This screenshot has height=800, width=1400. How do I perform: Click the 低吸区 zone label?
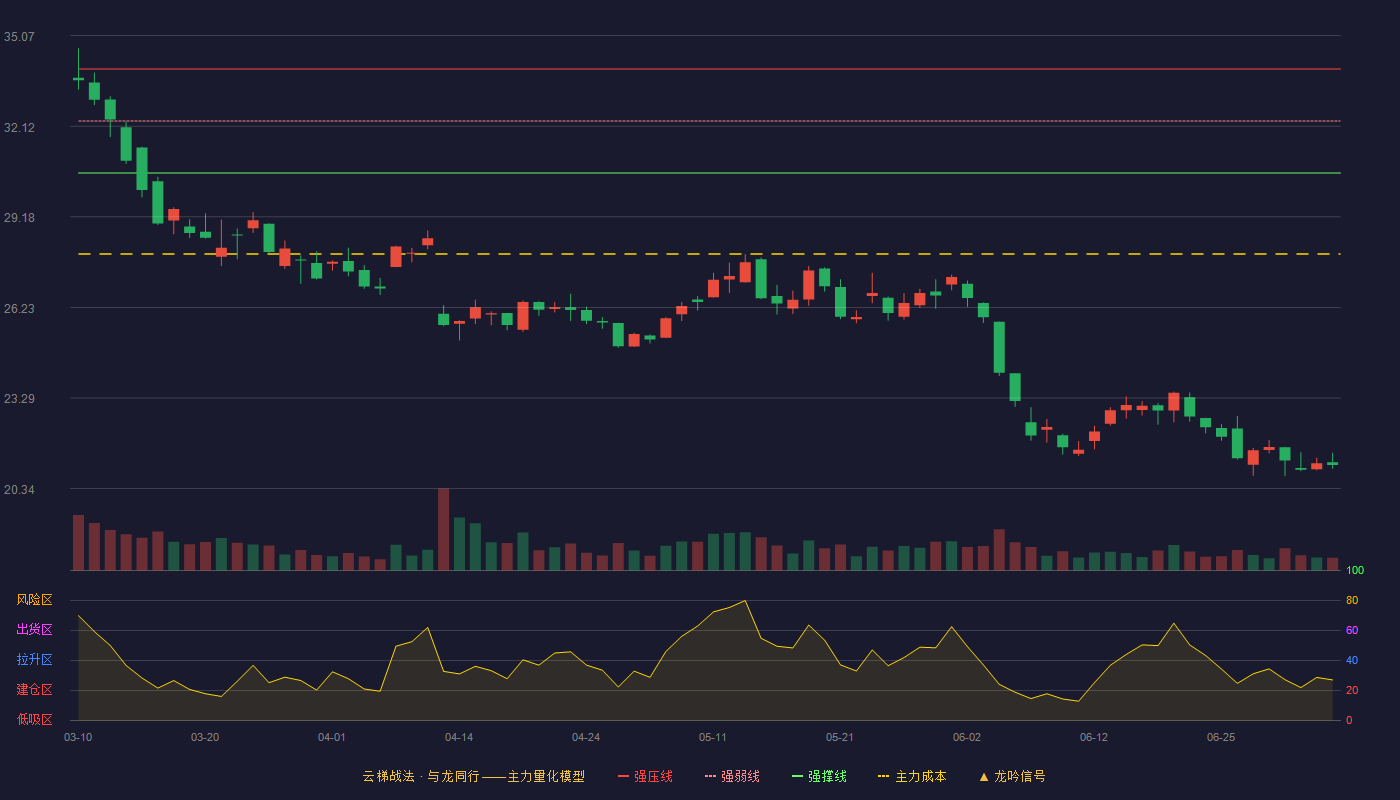pos(34,720)
